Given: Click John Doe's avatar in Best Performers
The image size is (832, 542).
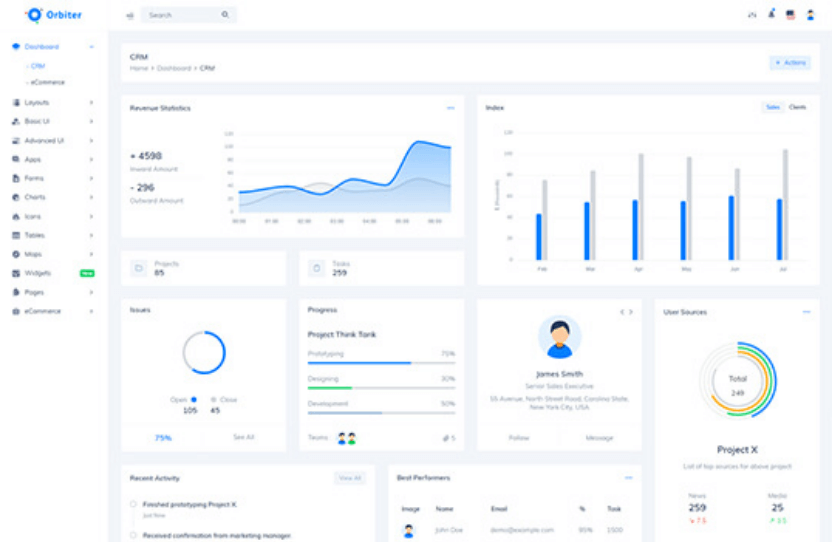Looking at the screenshot, I should tap(409, 530).
